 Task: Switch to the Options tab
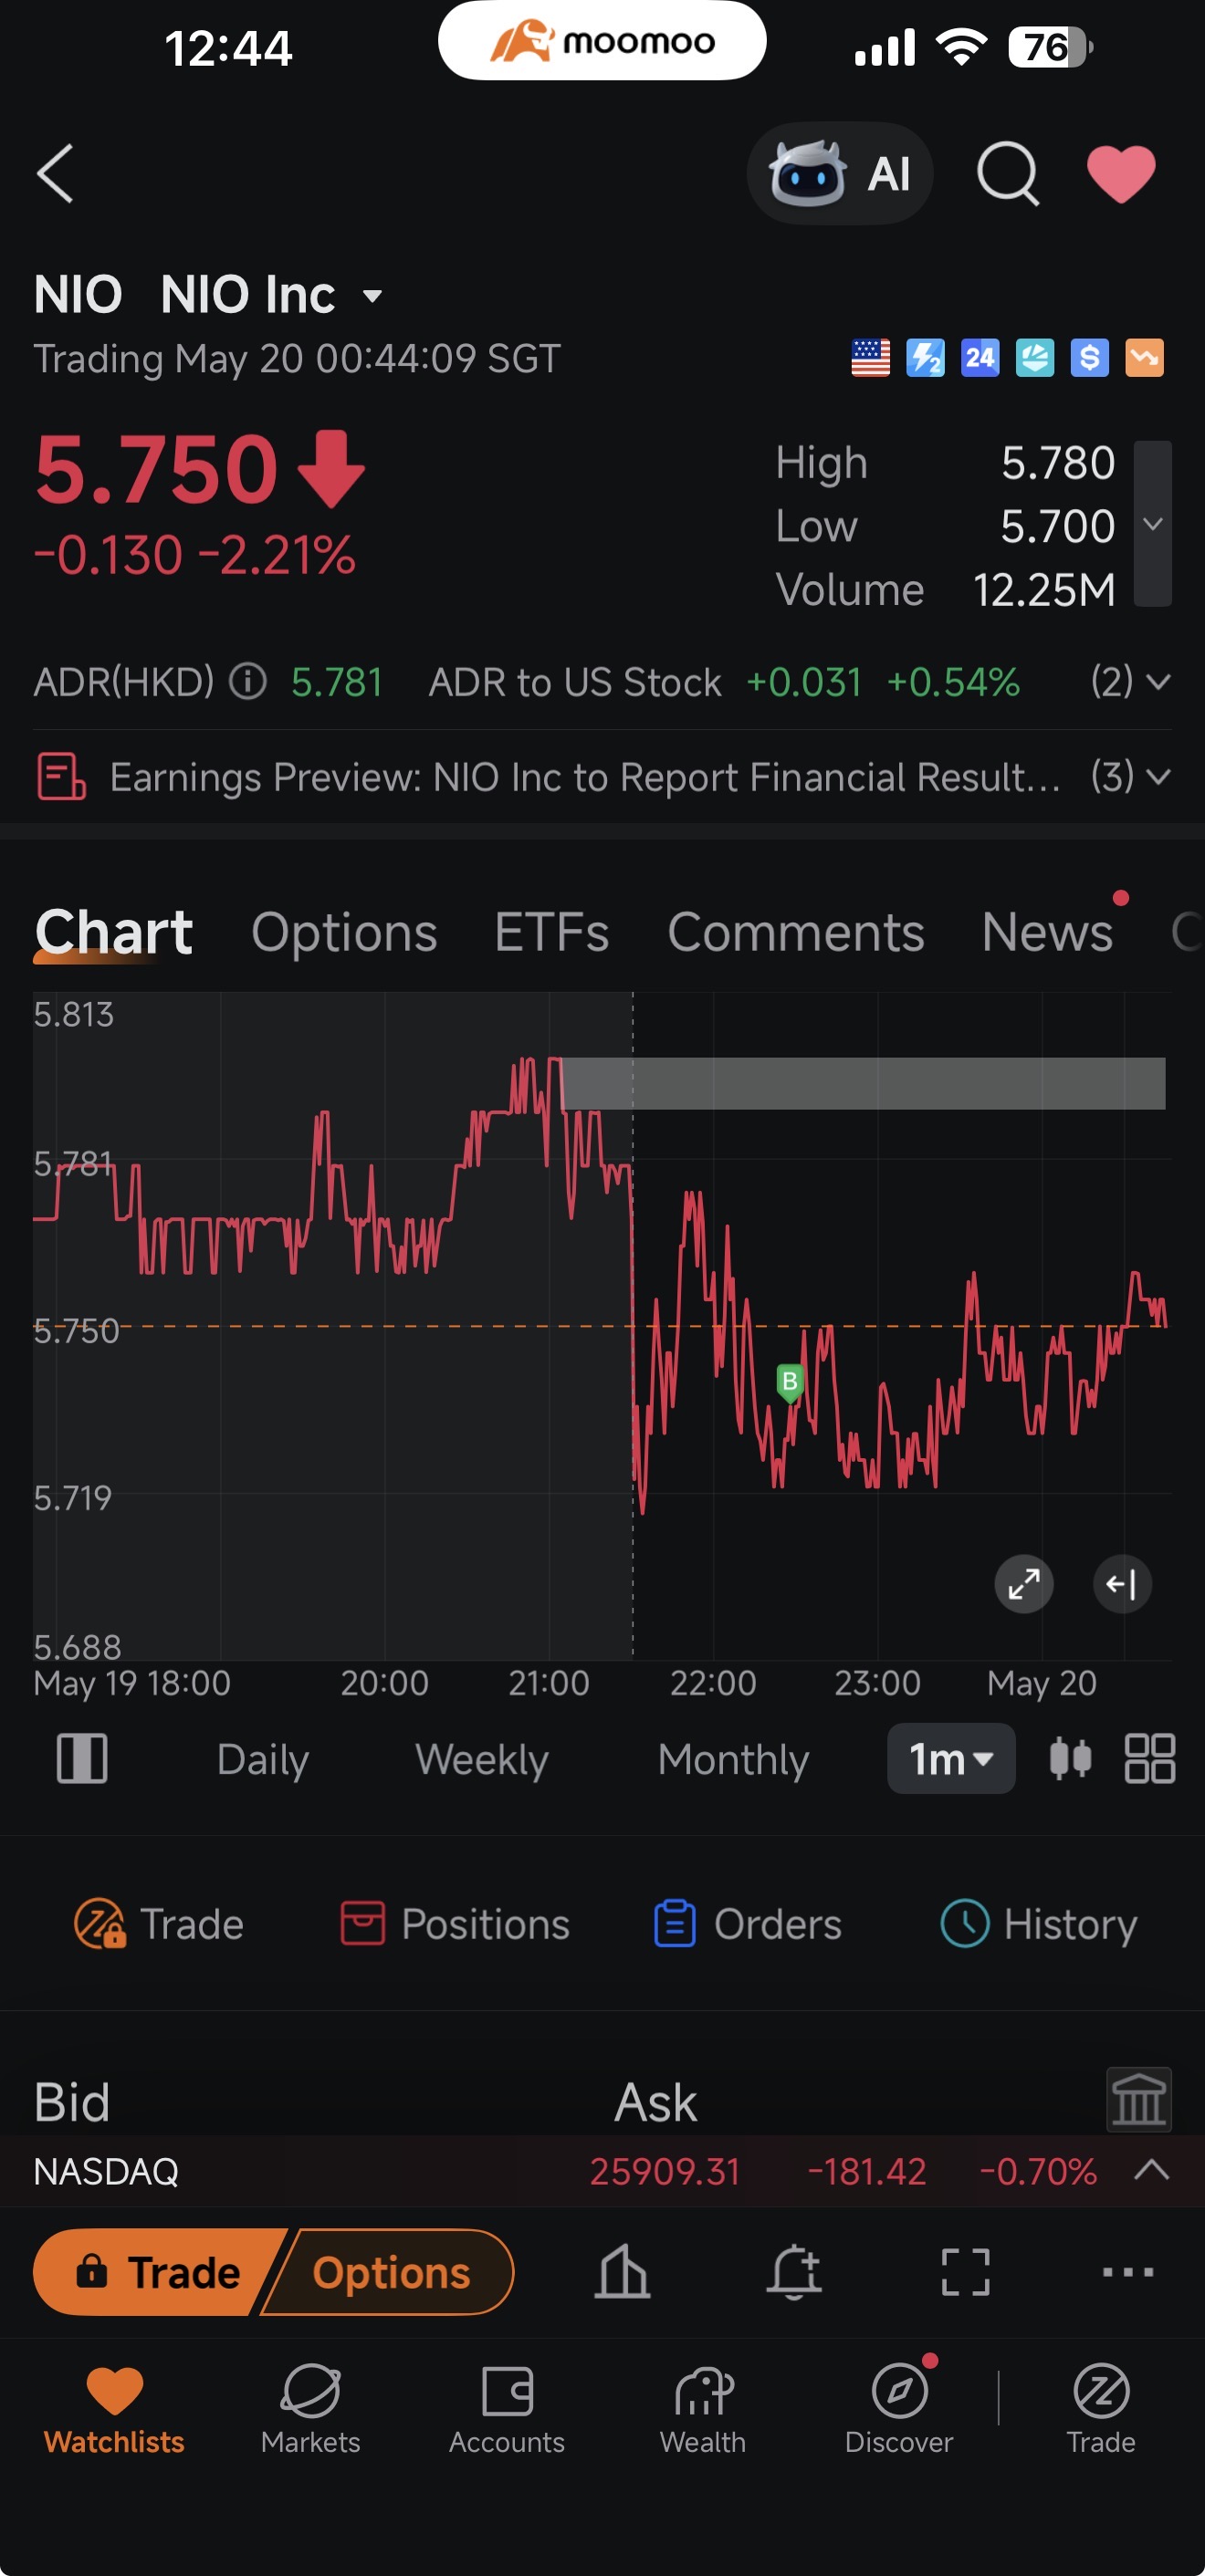pos(344,932)
